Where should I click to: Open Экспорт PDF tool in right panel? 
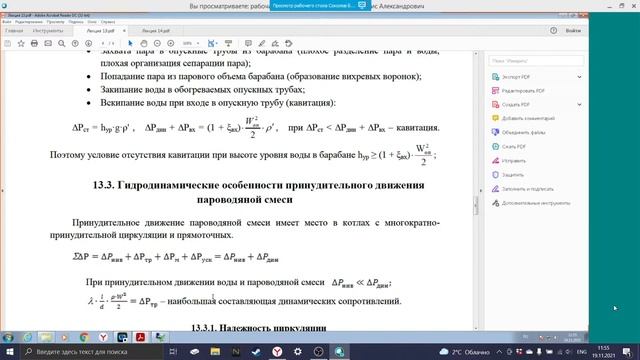(x=516, y=77)
